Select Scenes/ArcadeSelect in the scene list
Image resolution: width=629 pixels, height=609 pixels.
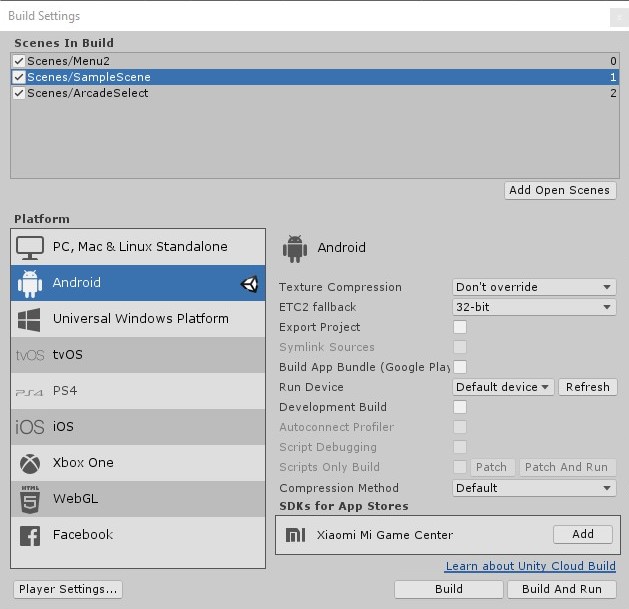tap(88, 93)
